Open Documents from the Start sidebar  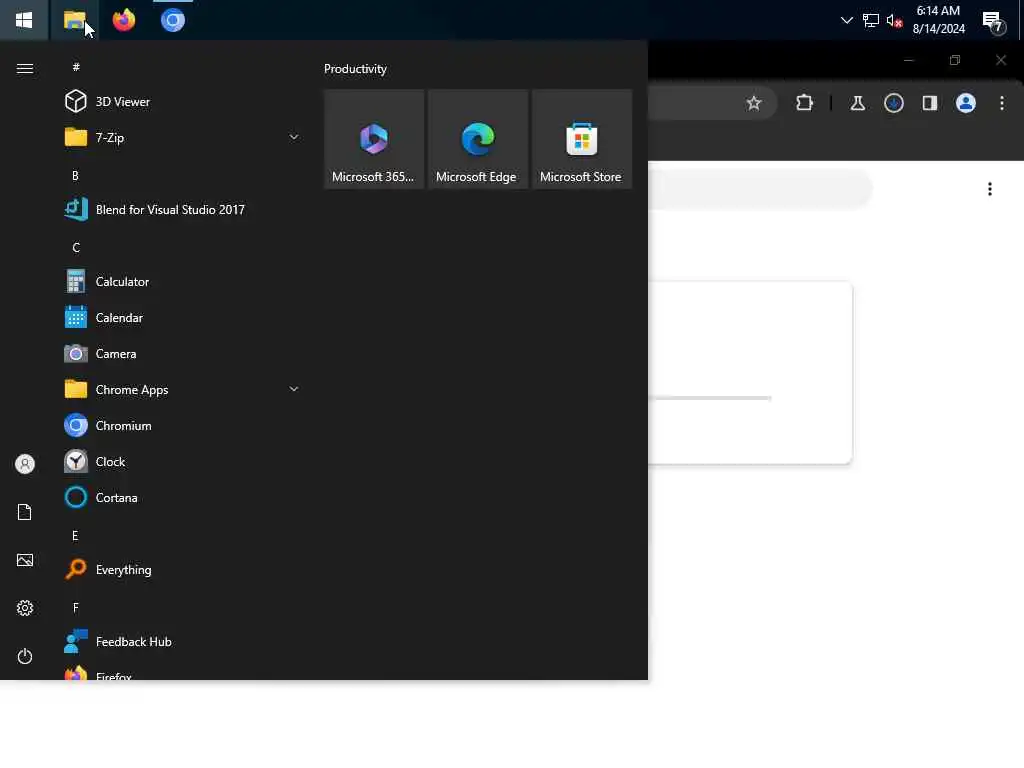[25, 512]
